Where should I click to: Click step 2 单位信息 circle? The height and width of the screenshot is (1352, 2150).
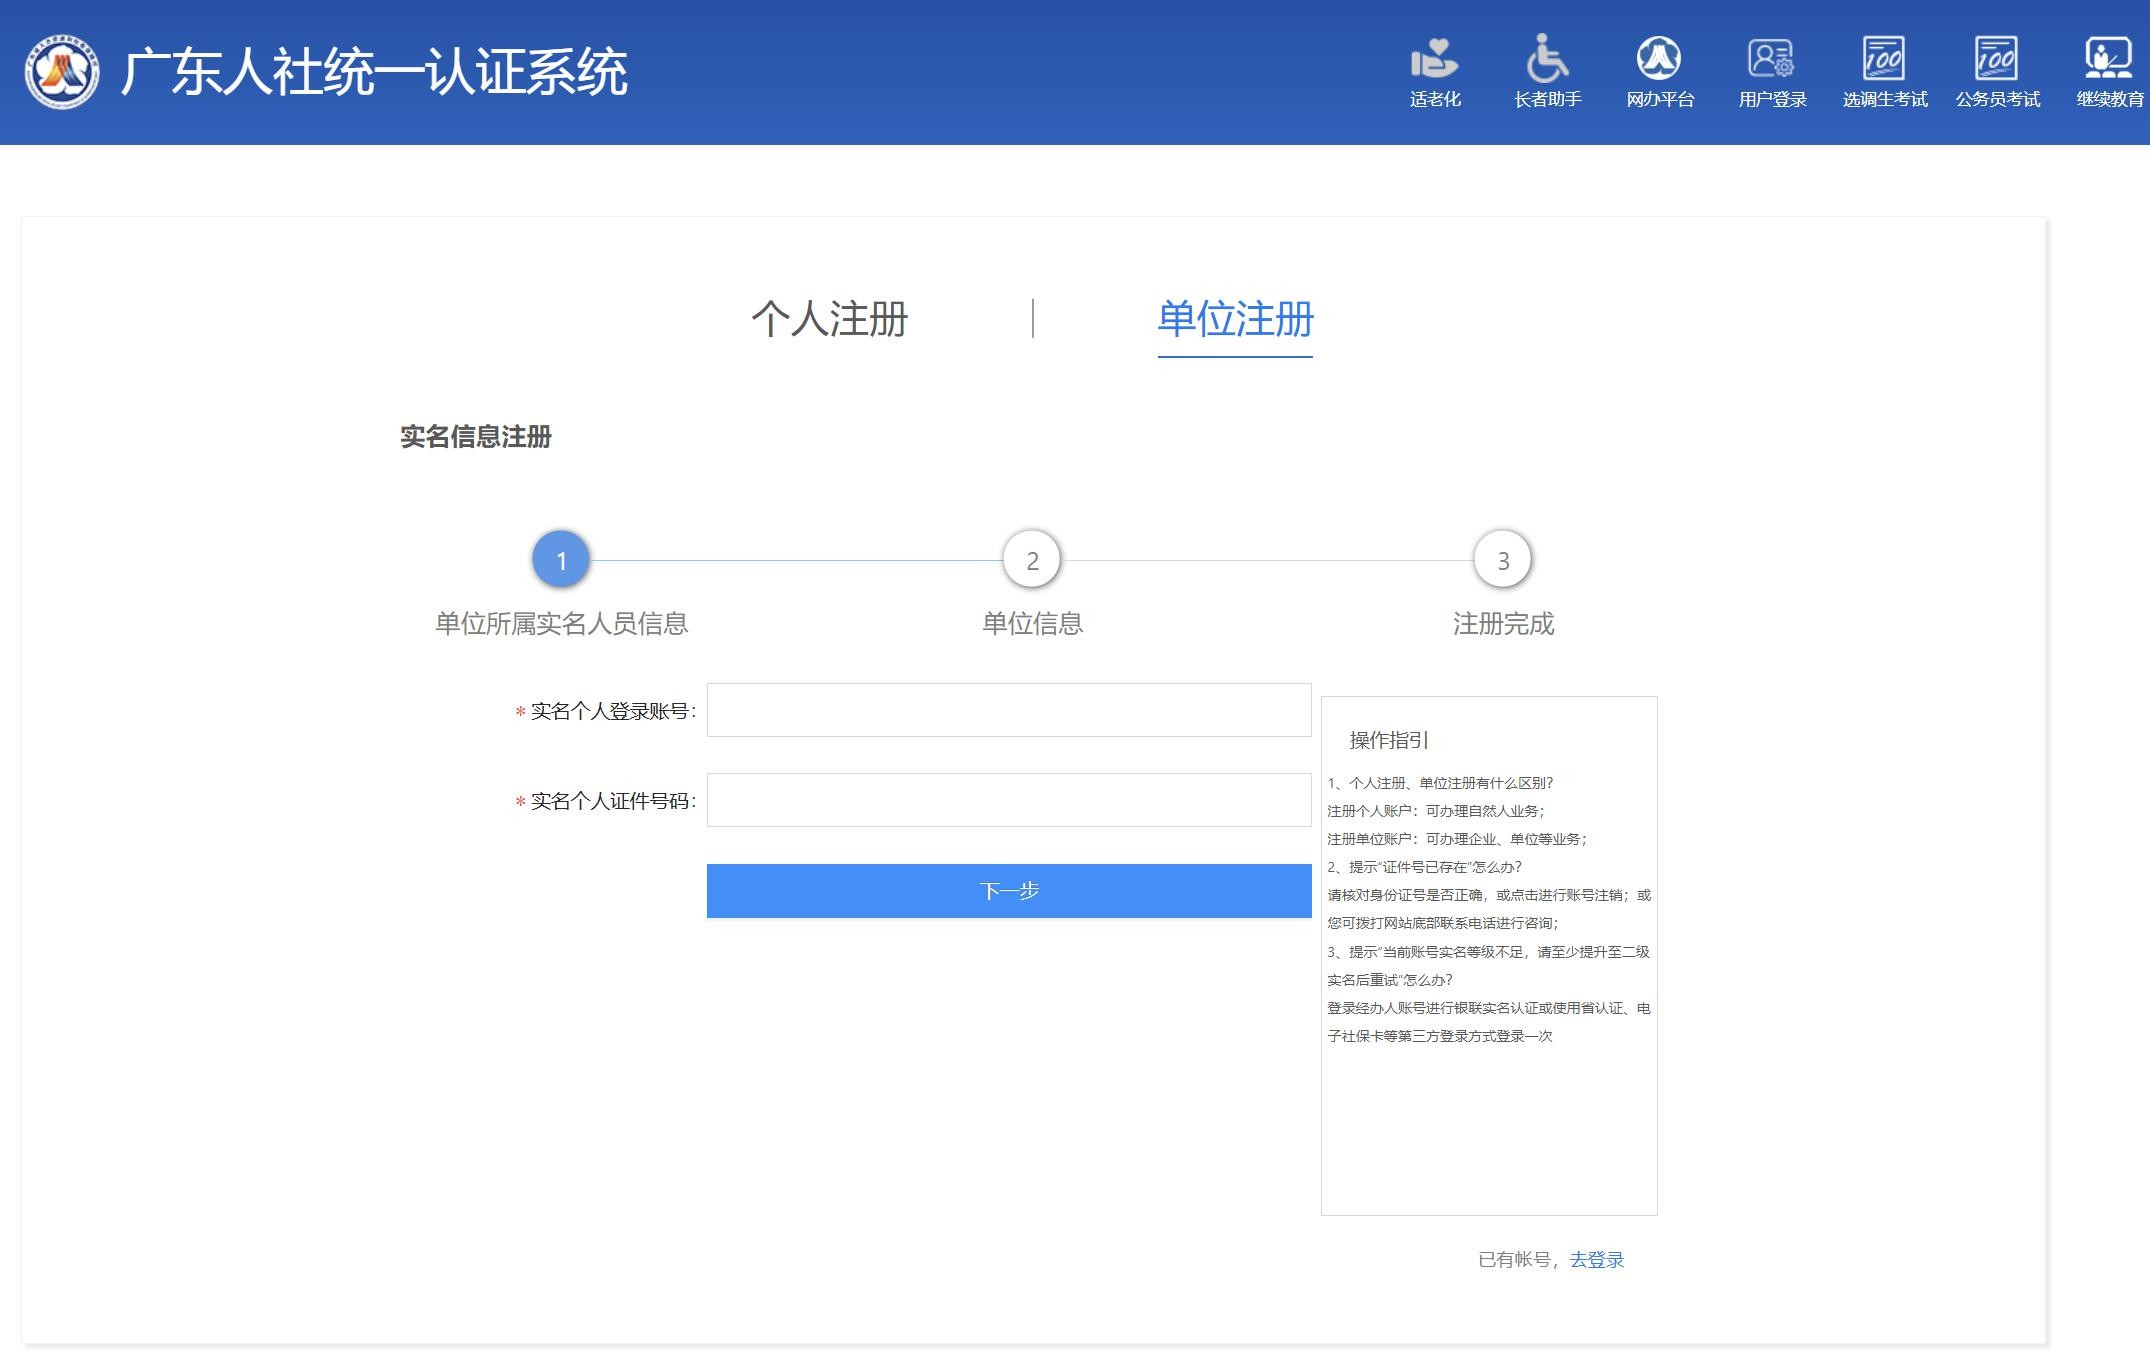click(1032, 560)
